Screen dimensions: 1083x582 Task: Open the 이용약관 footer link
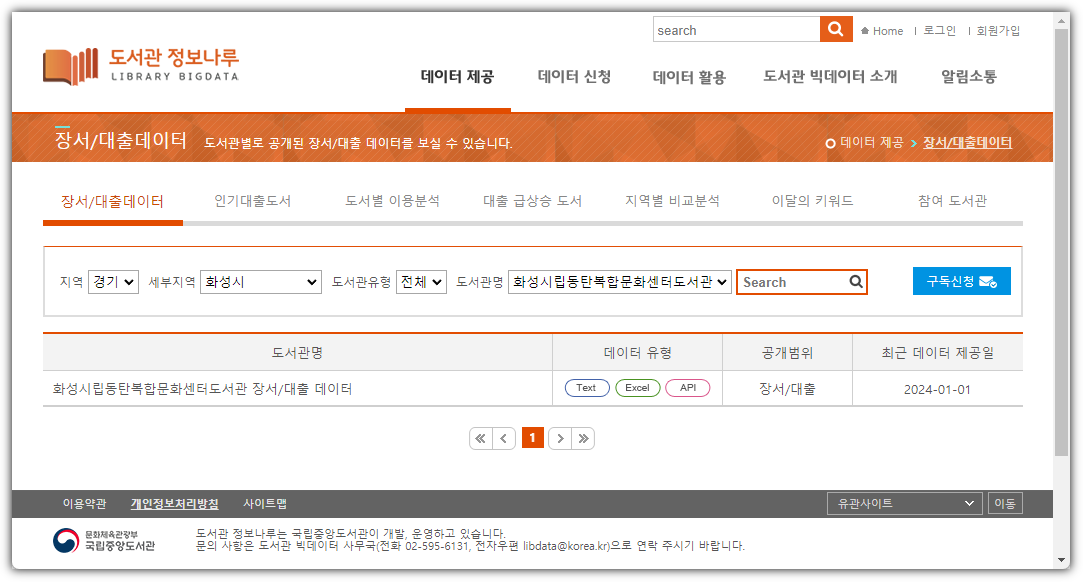point(84,503)
